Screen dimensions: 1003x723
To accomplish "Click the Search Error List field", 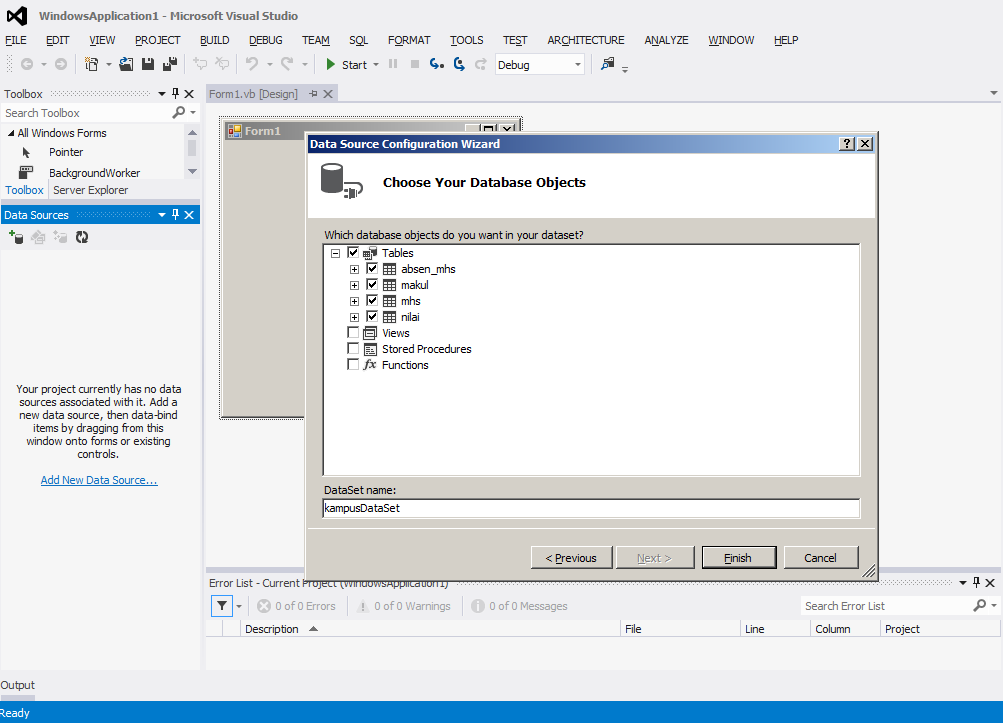I will tap(886, 606).
